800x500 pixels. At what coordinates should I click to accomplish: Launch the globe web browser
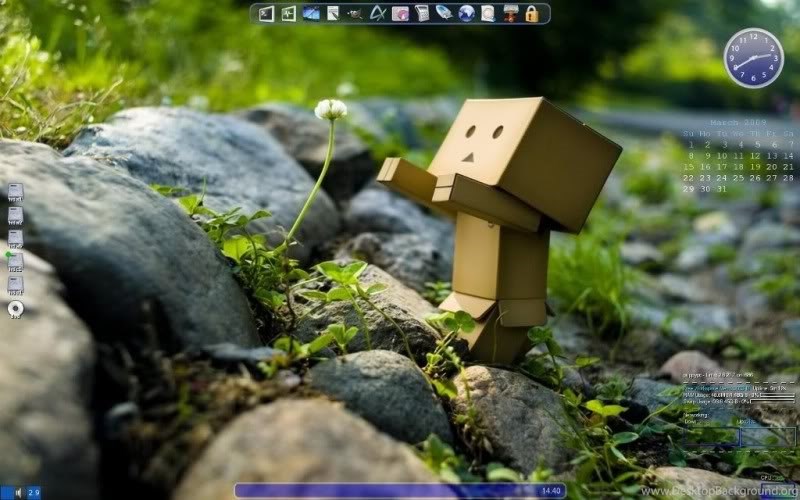(x=466, y=14)
